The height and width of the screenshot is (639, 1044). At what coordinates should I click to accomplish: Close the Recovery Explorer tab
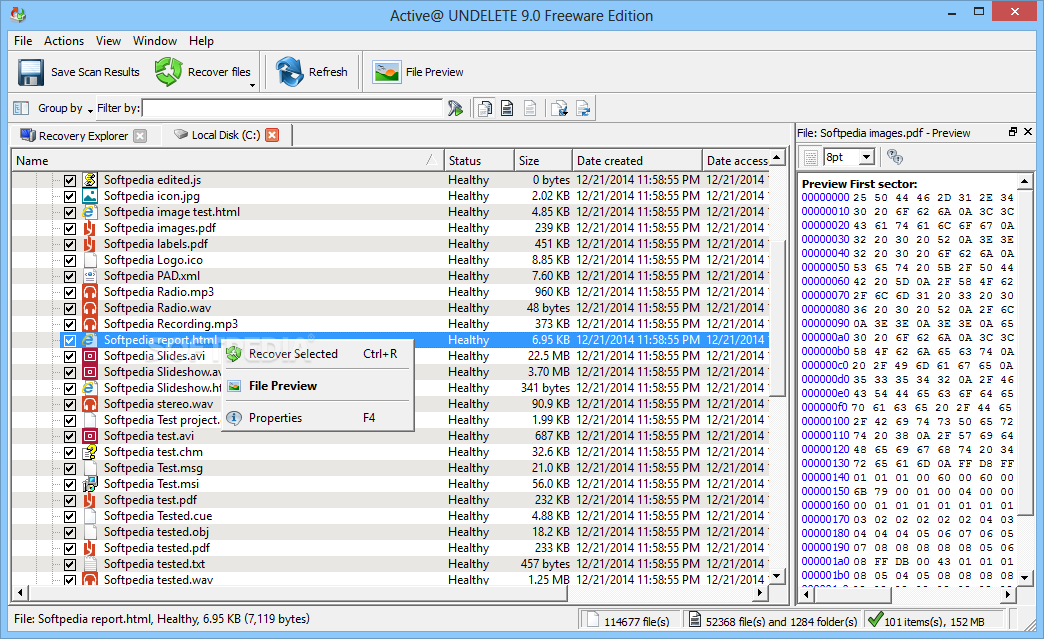[140, 136]
